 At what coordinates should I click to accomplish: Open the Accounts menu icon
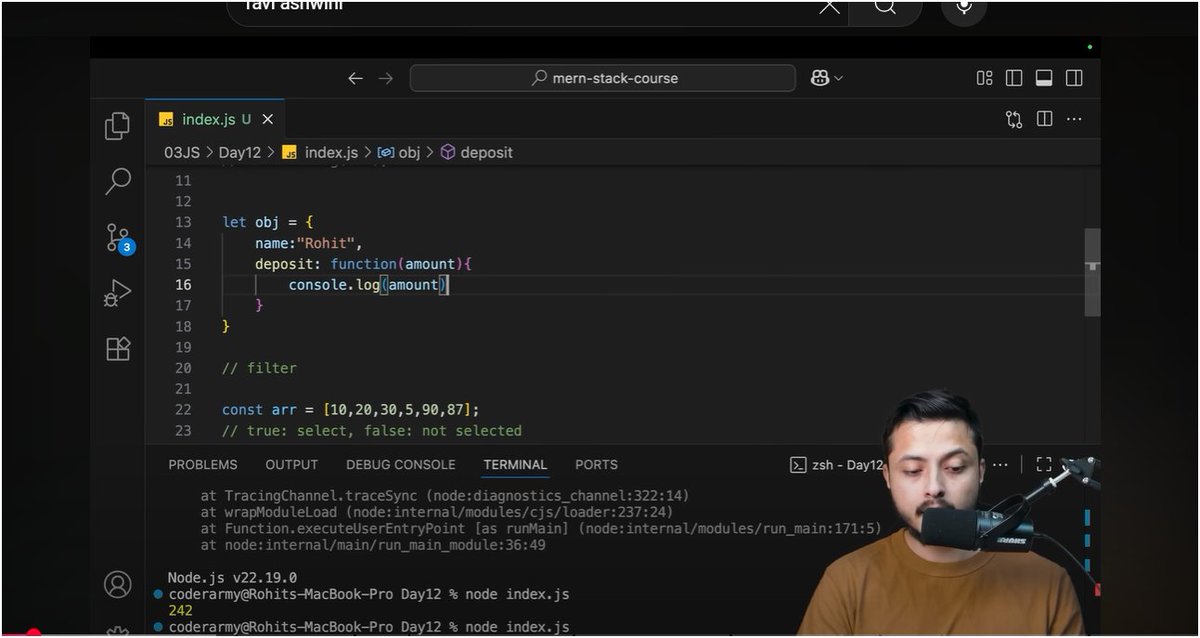click(x=118, y=584)
